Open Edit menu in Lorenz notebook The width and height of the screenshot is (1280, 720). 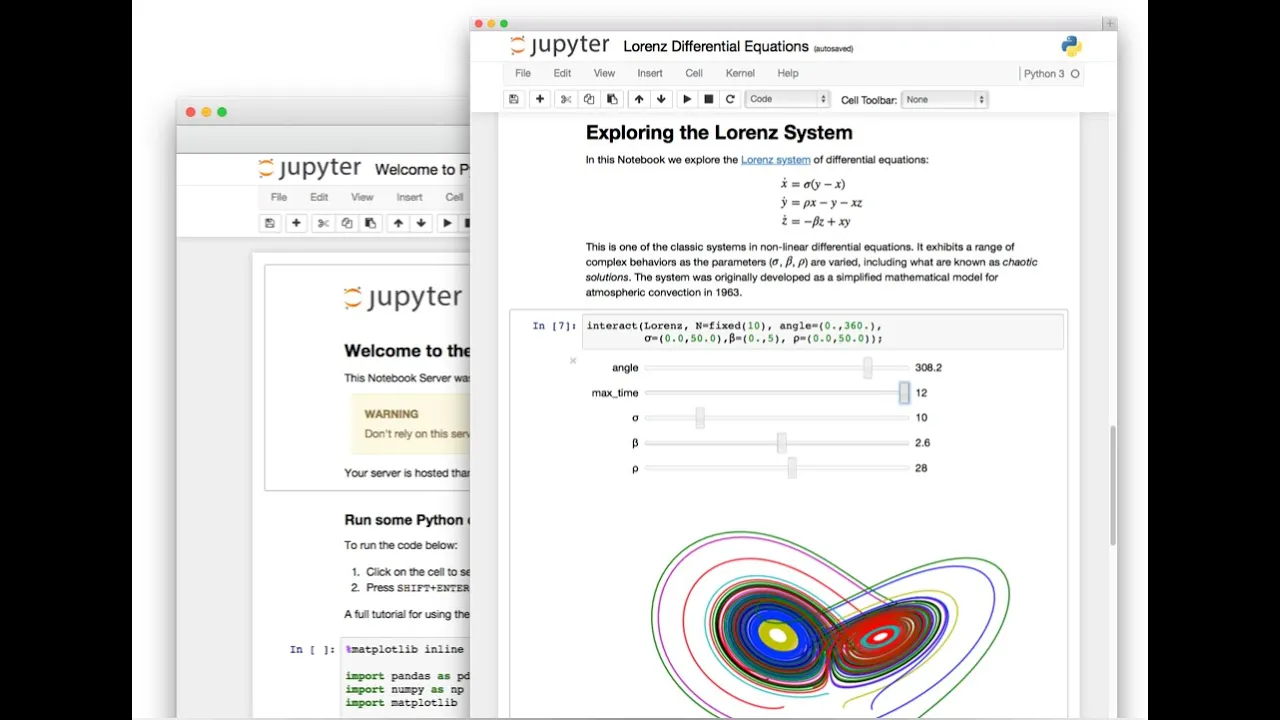(563, 73)
